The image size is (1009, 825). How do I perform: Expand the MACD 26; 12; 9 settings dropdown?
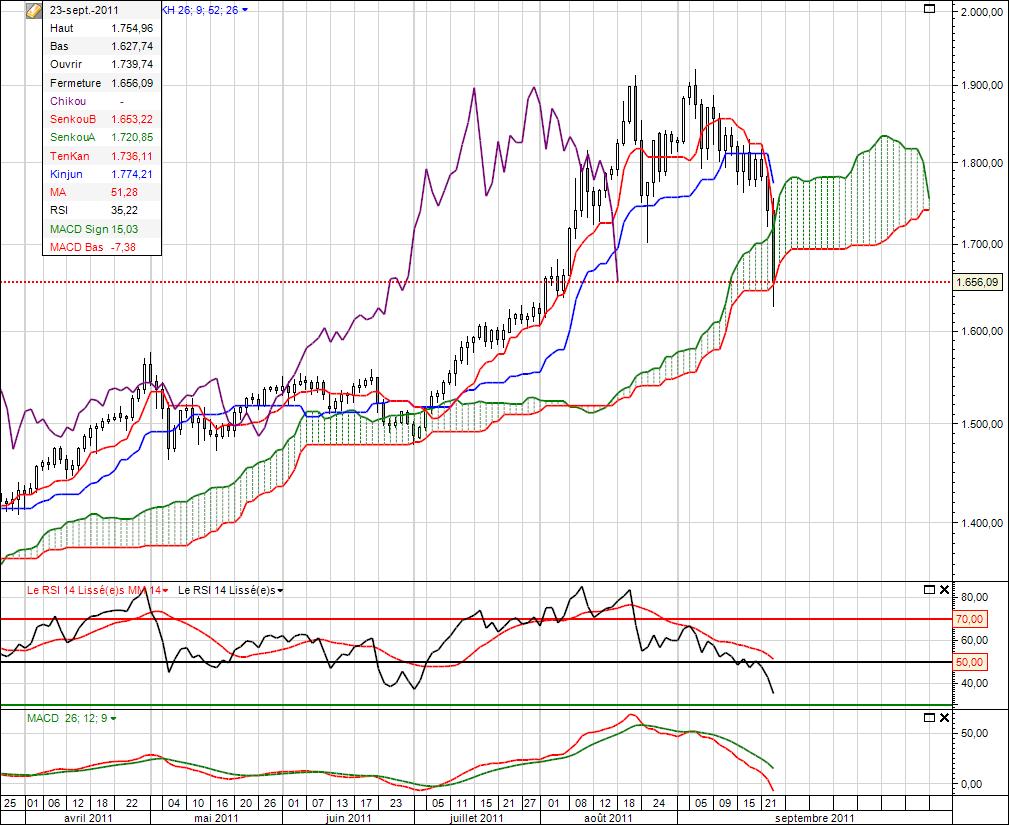115,718
